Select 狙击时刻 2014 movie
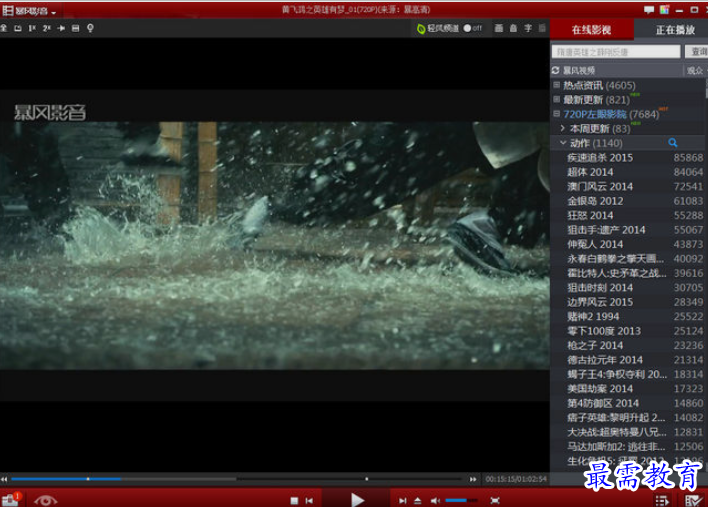Viewport: 708px width, 507px height. tap(600, 288)
